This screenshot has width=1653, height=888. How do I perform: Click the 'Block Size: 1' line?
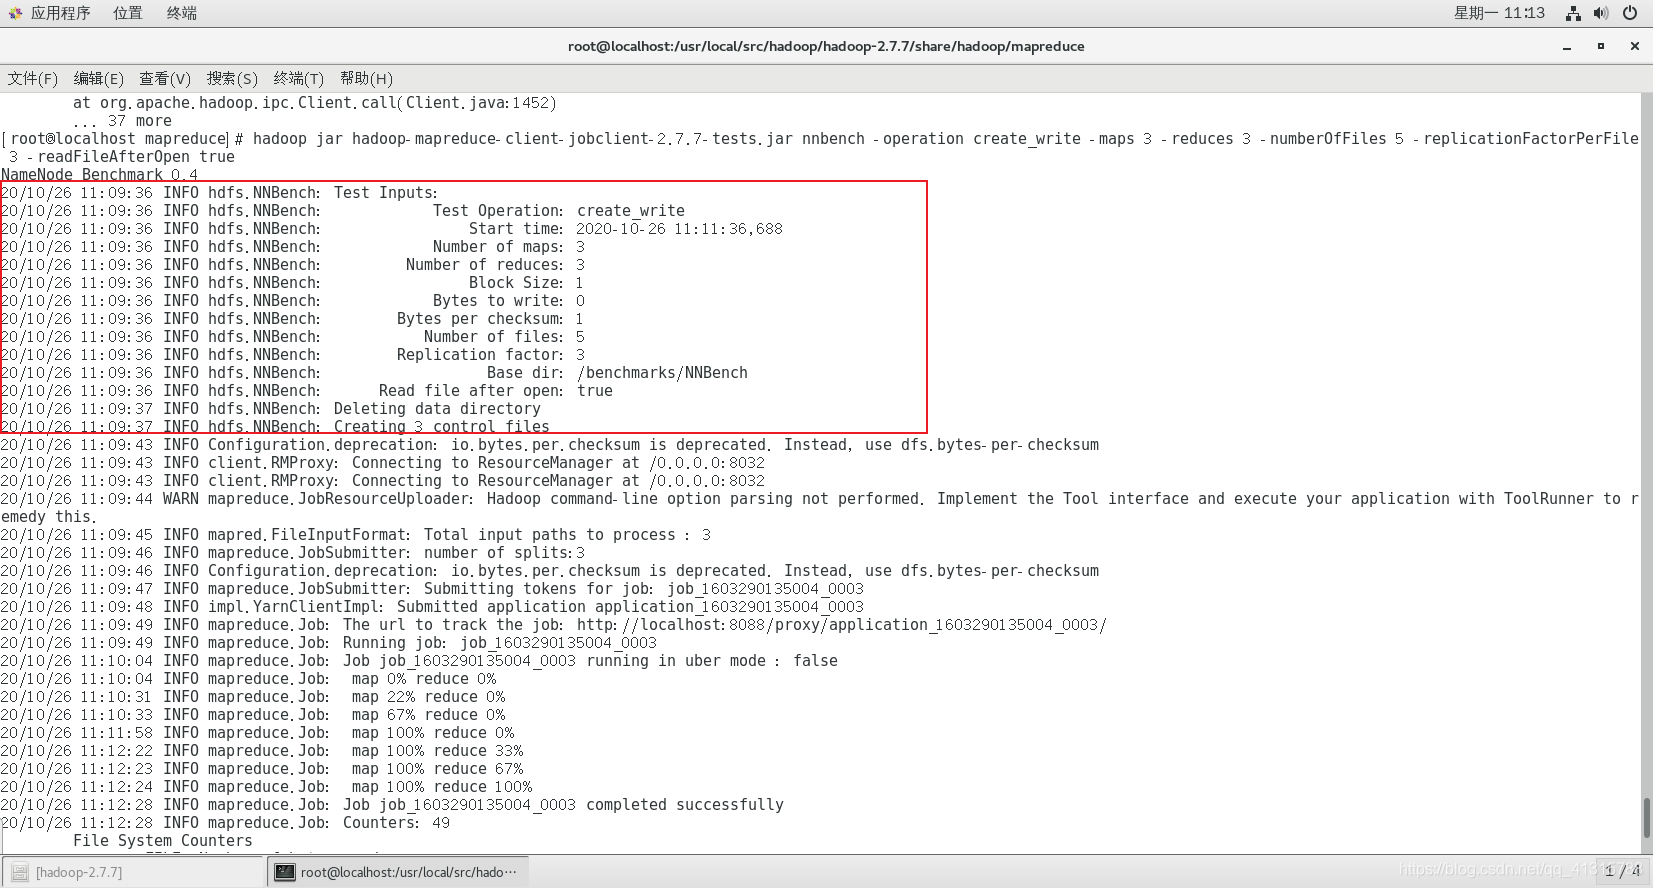[x=292, y=283]
